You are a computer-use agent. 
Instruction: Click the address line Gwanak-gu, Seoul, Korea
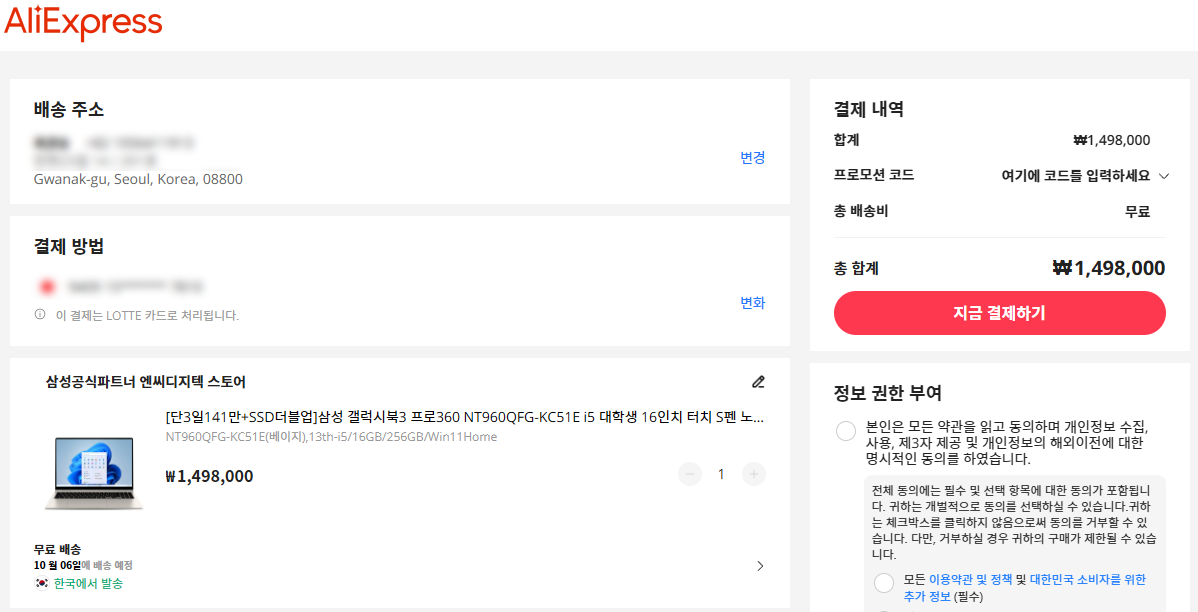tap(138, 180)
